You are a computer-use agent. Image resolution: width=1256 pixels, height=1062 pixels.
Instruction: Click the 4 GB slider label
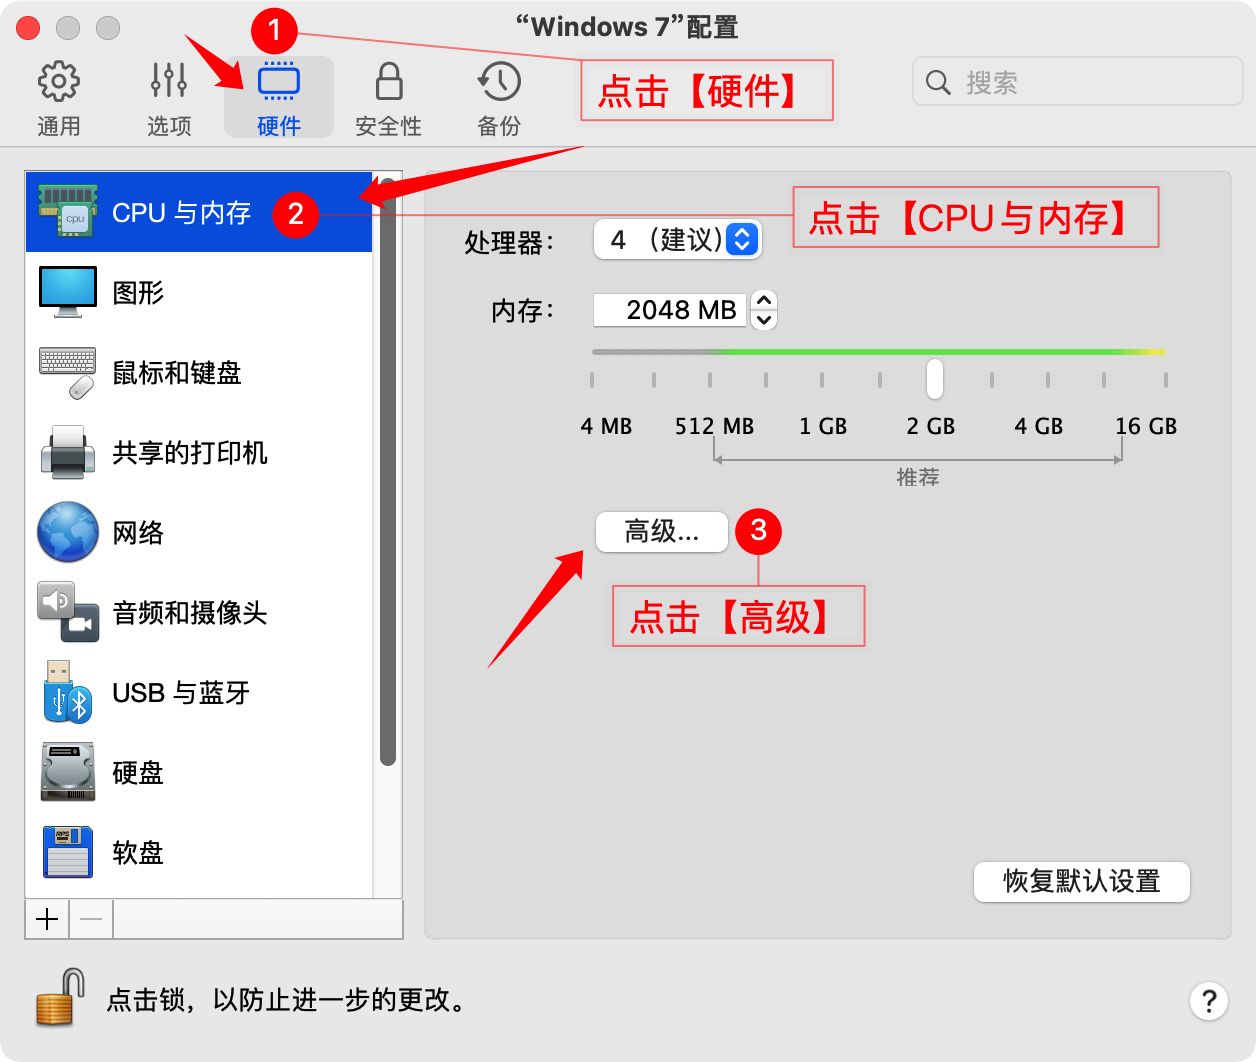click(x=1038, y=427)
